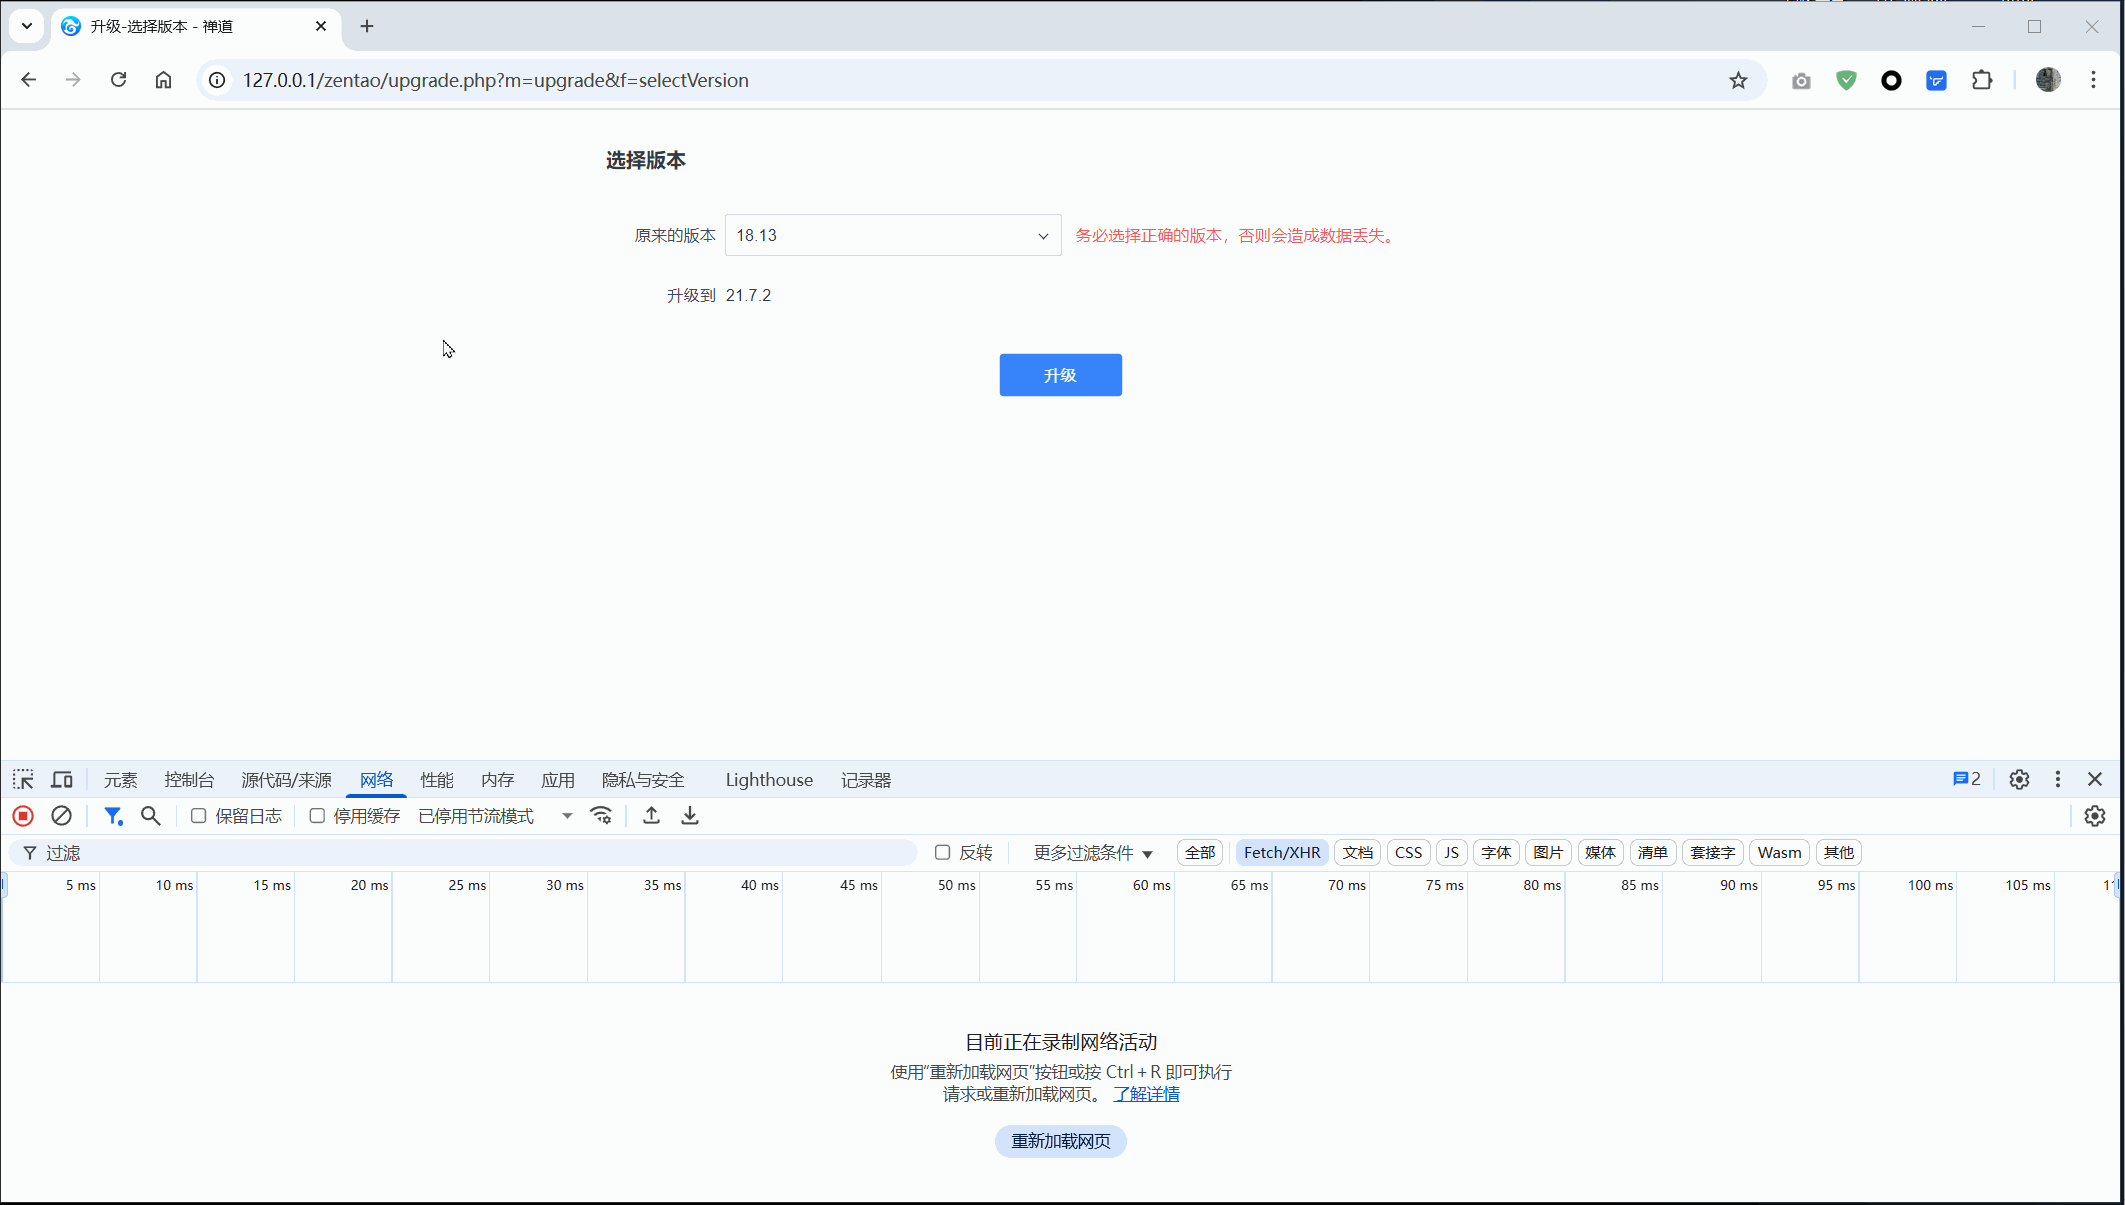
Task: Open network search with magnifier icon
Action: 151,816
